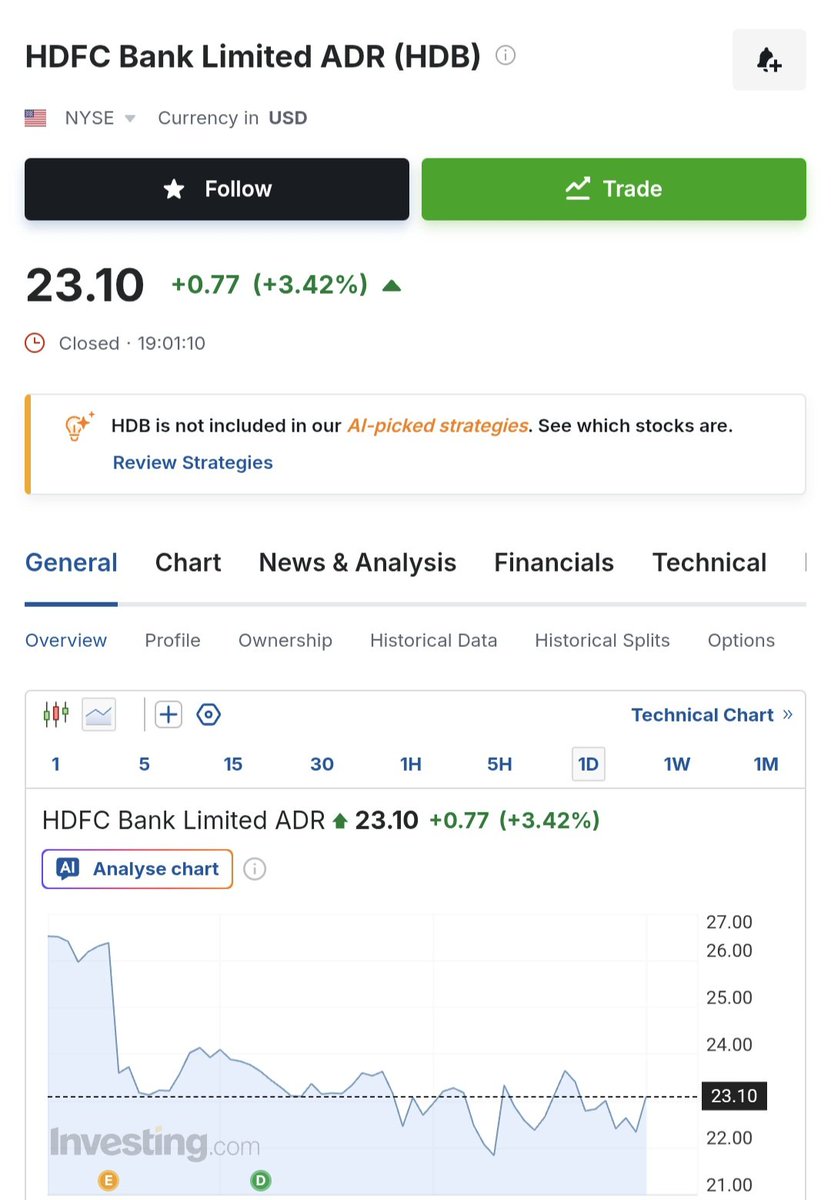Open the info icon beside HDB title

tap(506, 56)
